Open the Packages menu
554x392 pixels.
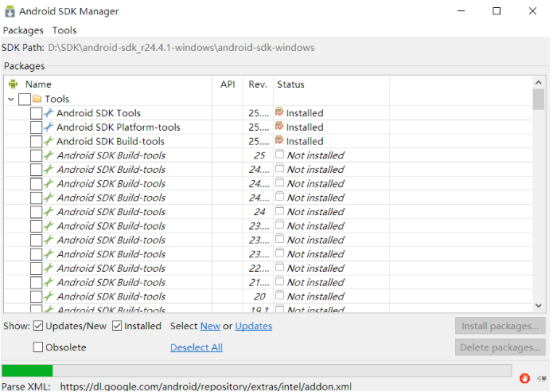[x=23, y=30]
